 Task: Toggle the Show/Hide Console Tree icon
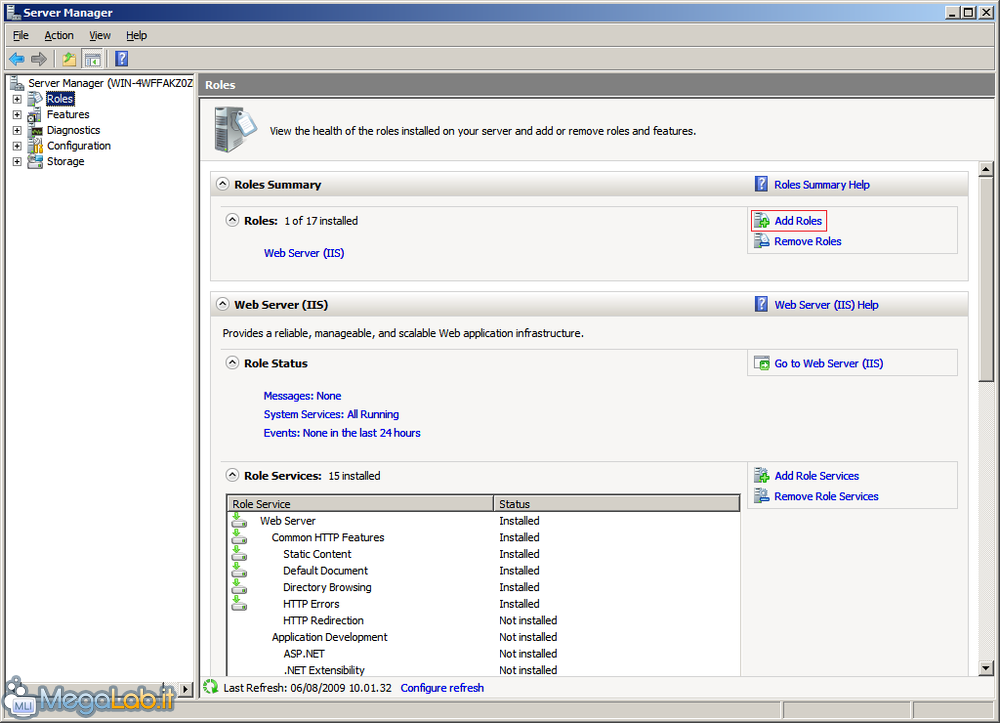pos(92,59)
